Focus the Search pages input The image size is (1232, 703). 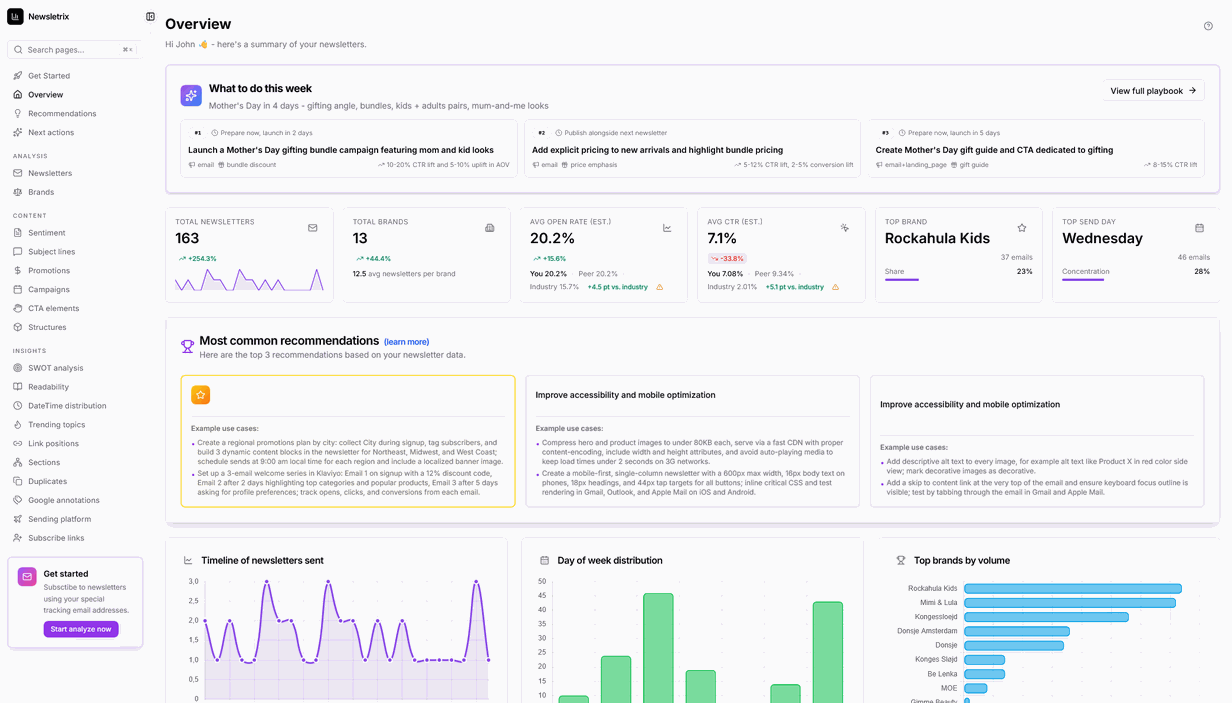(73, 49)
